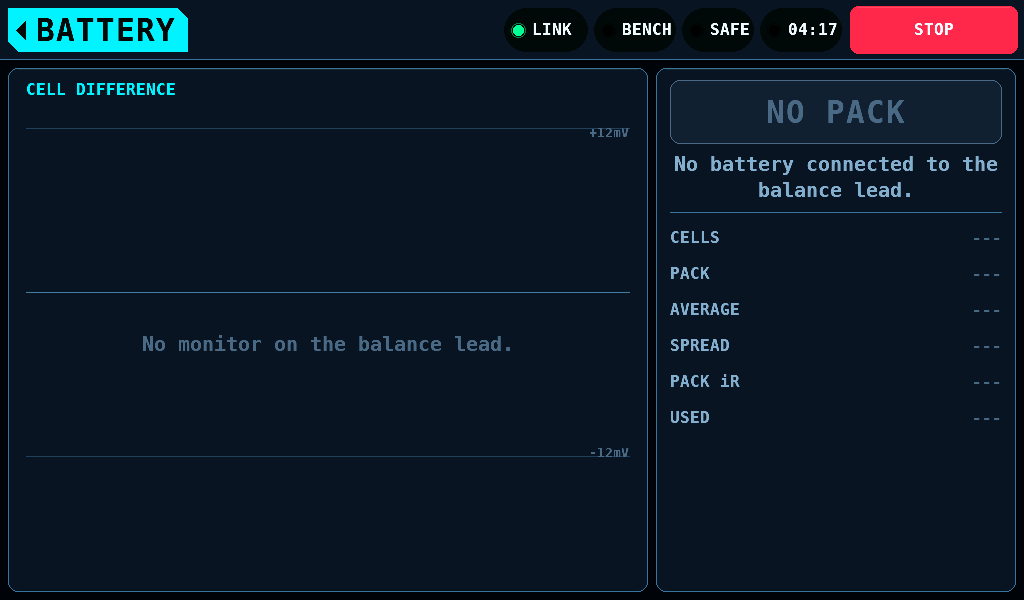The height and width of the screenshot is (600, 1024).
Task: Go back using the BATTERY header button
Action: pos(98,30)
